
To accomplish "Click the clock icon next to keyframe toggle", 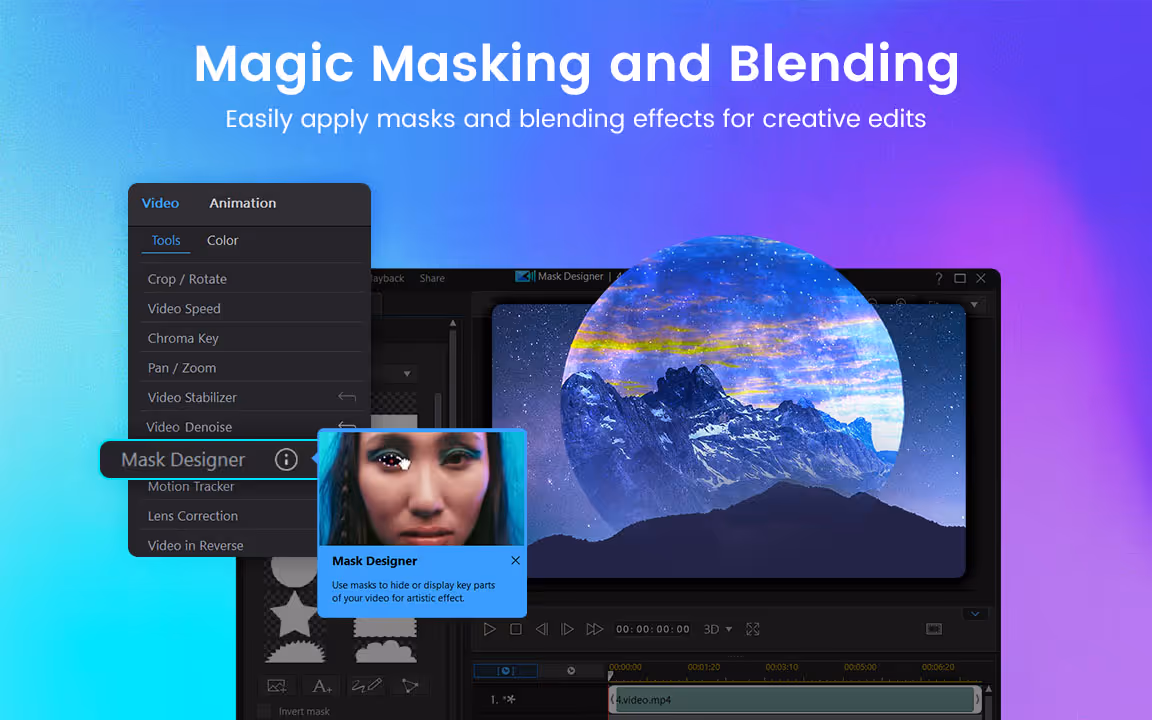I will tap(571, 671).
